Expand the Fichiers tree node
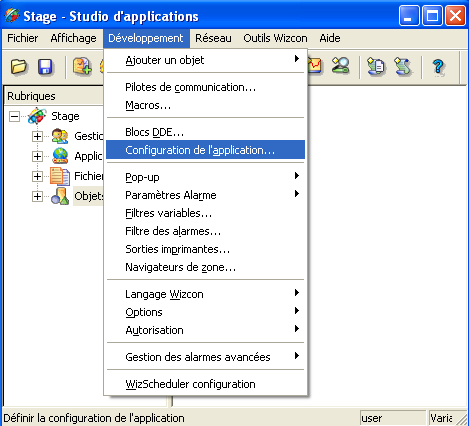Image resolution: width=469 pixels, height=426 pixels. pyautogui.click(x=37, y=176)
